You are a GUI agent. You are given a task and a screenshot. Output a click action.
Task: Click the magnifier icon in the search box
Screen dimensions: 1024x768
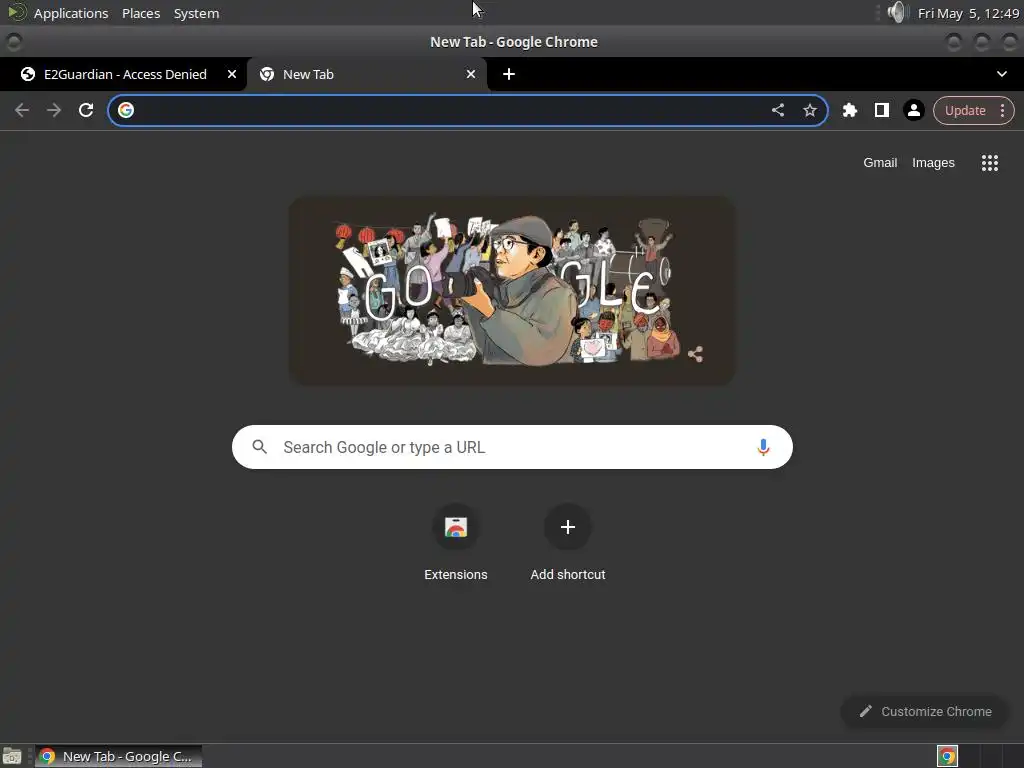[259, 447]
